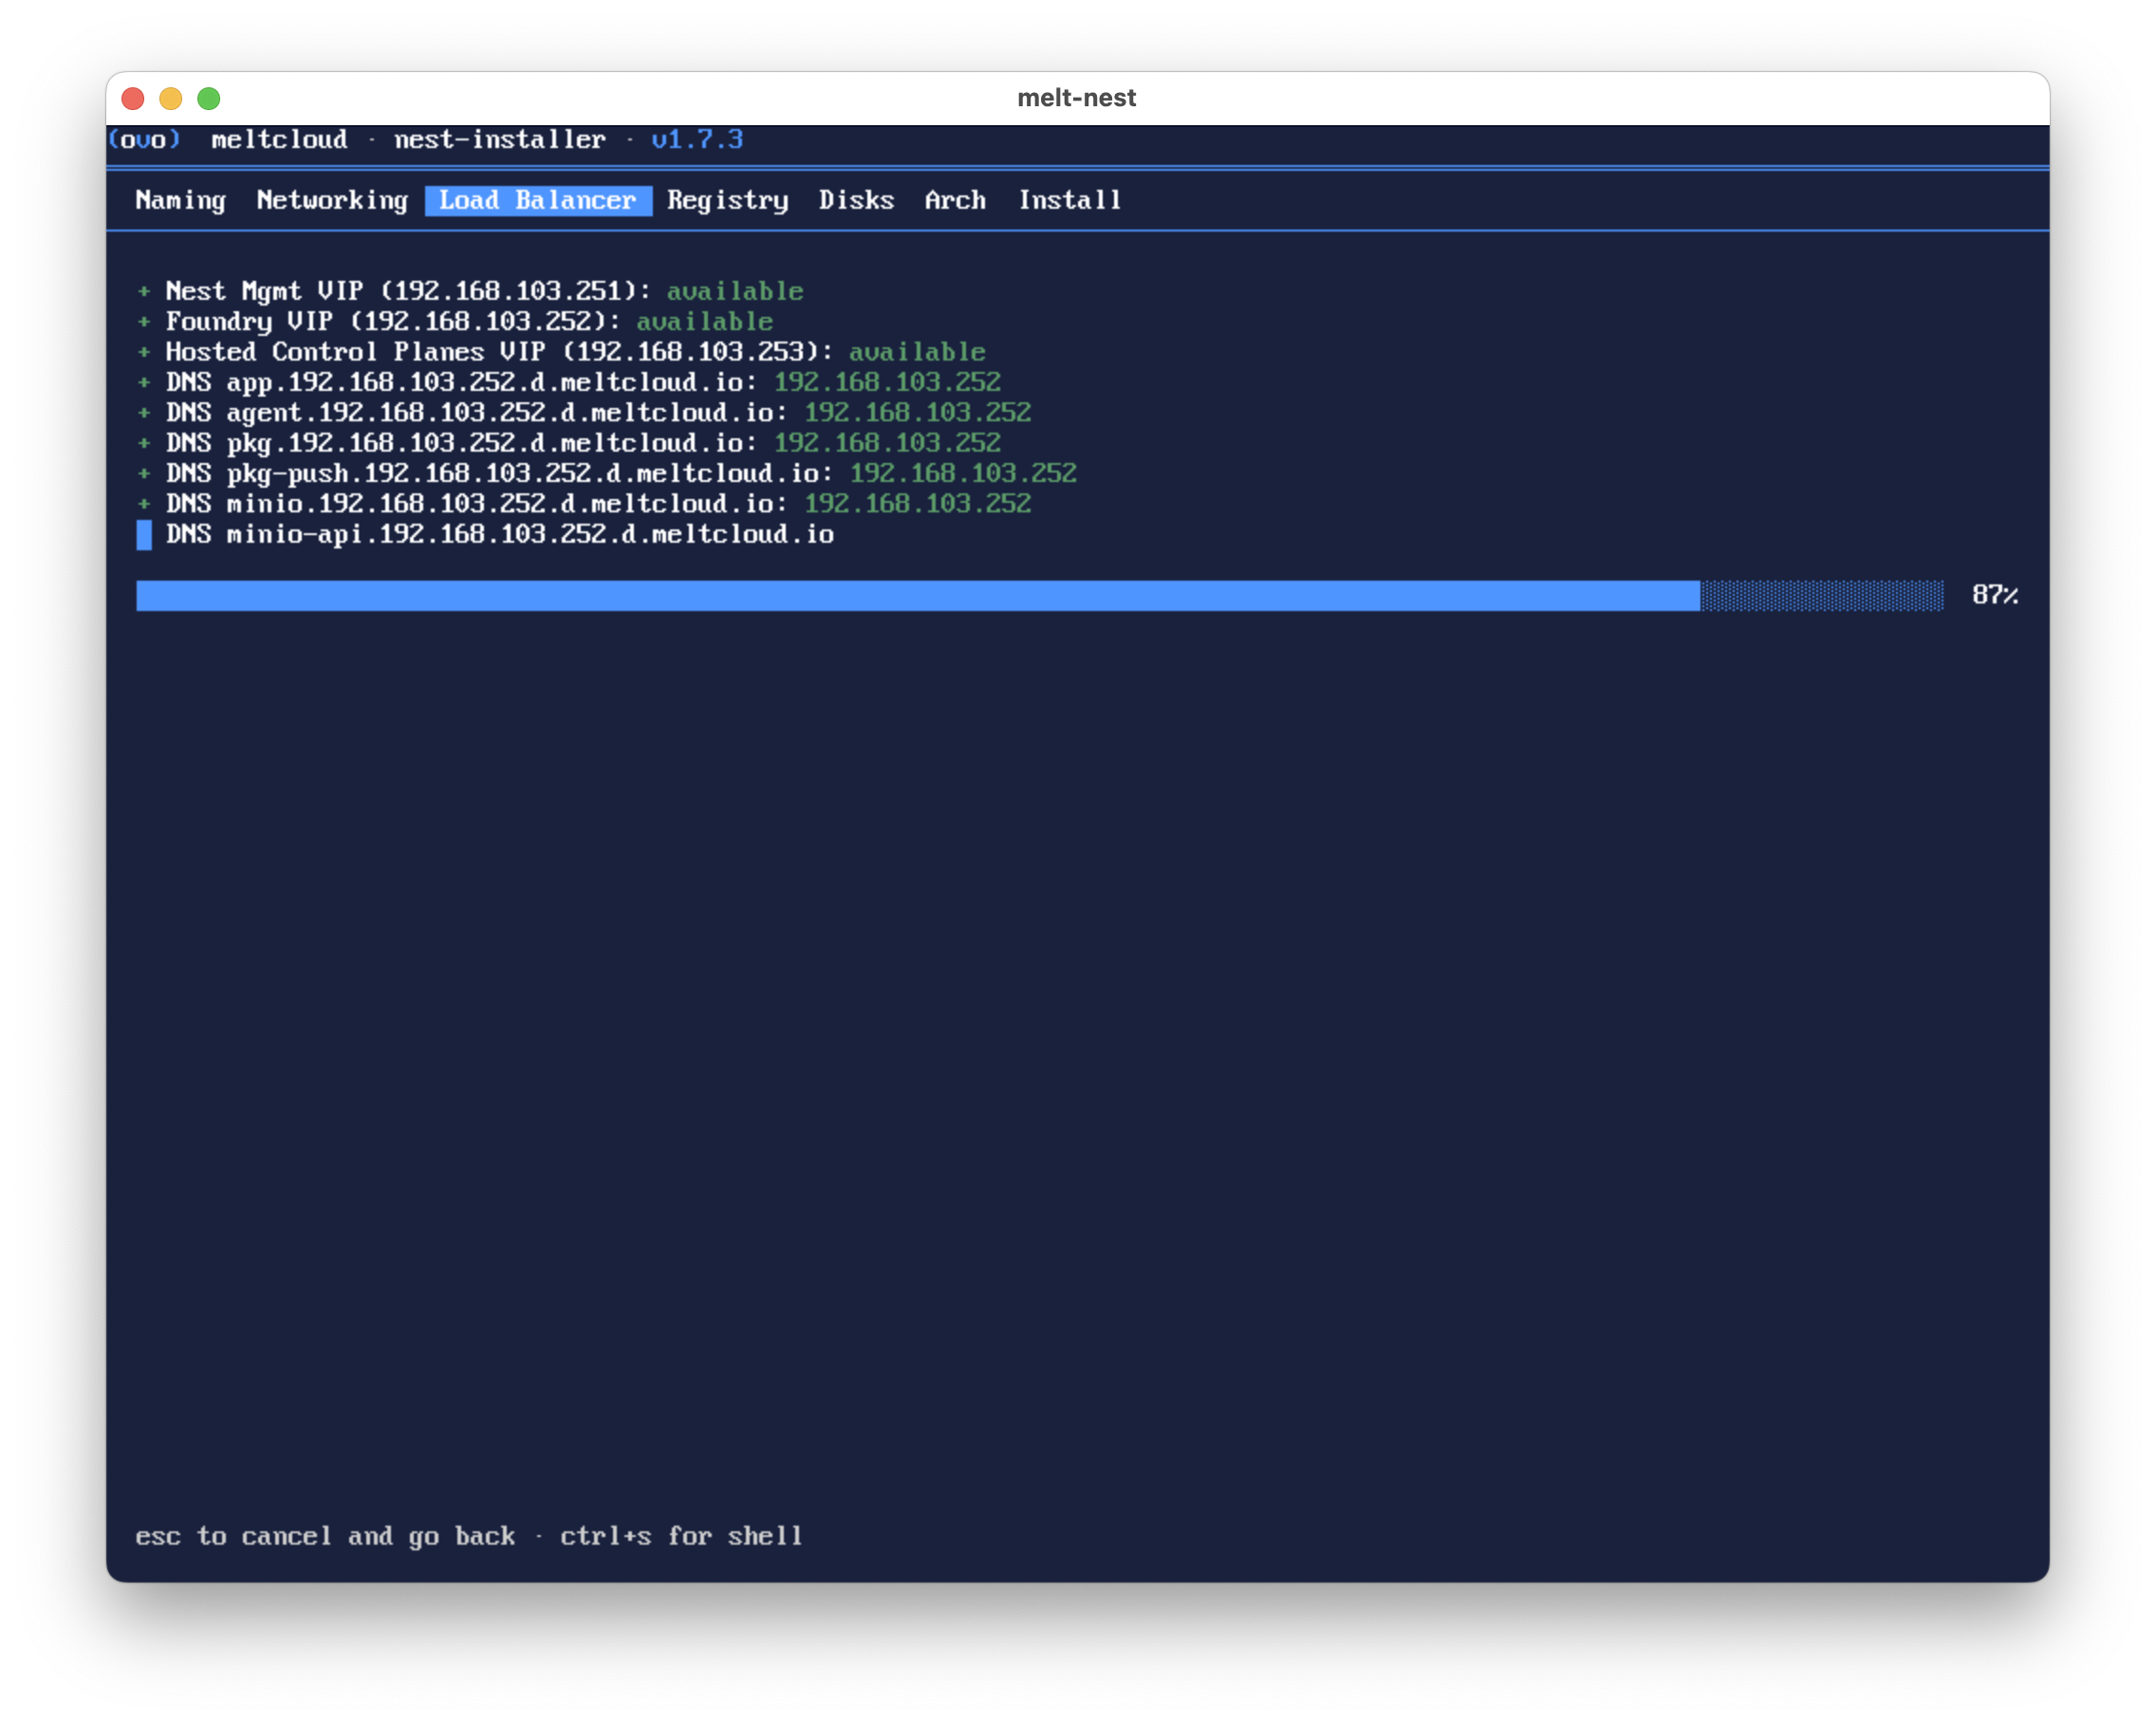Click the 87% progress label

(1994, 595)
